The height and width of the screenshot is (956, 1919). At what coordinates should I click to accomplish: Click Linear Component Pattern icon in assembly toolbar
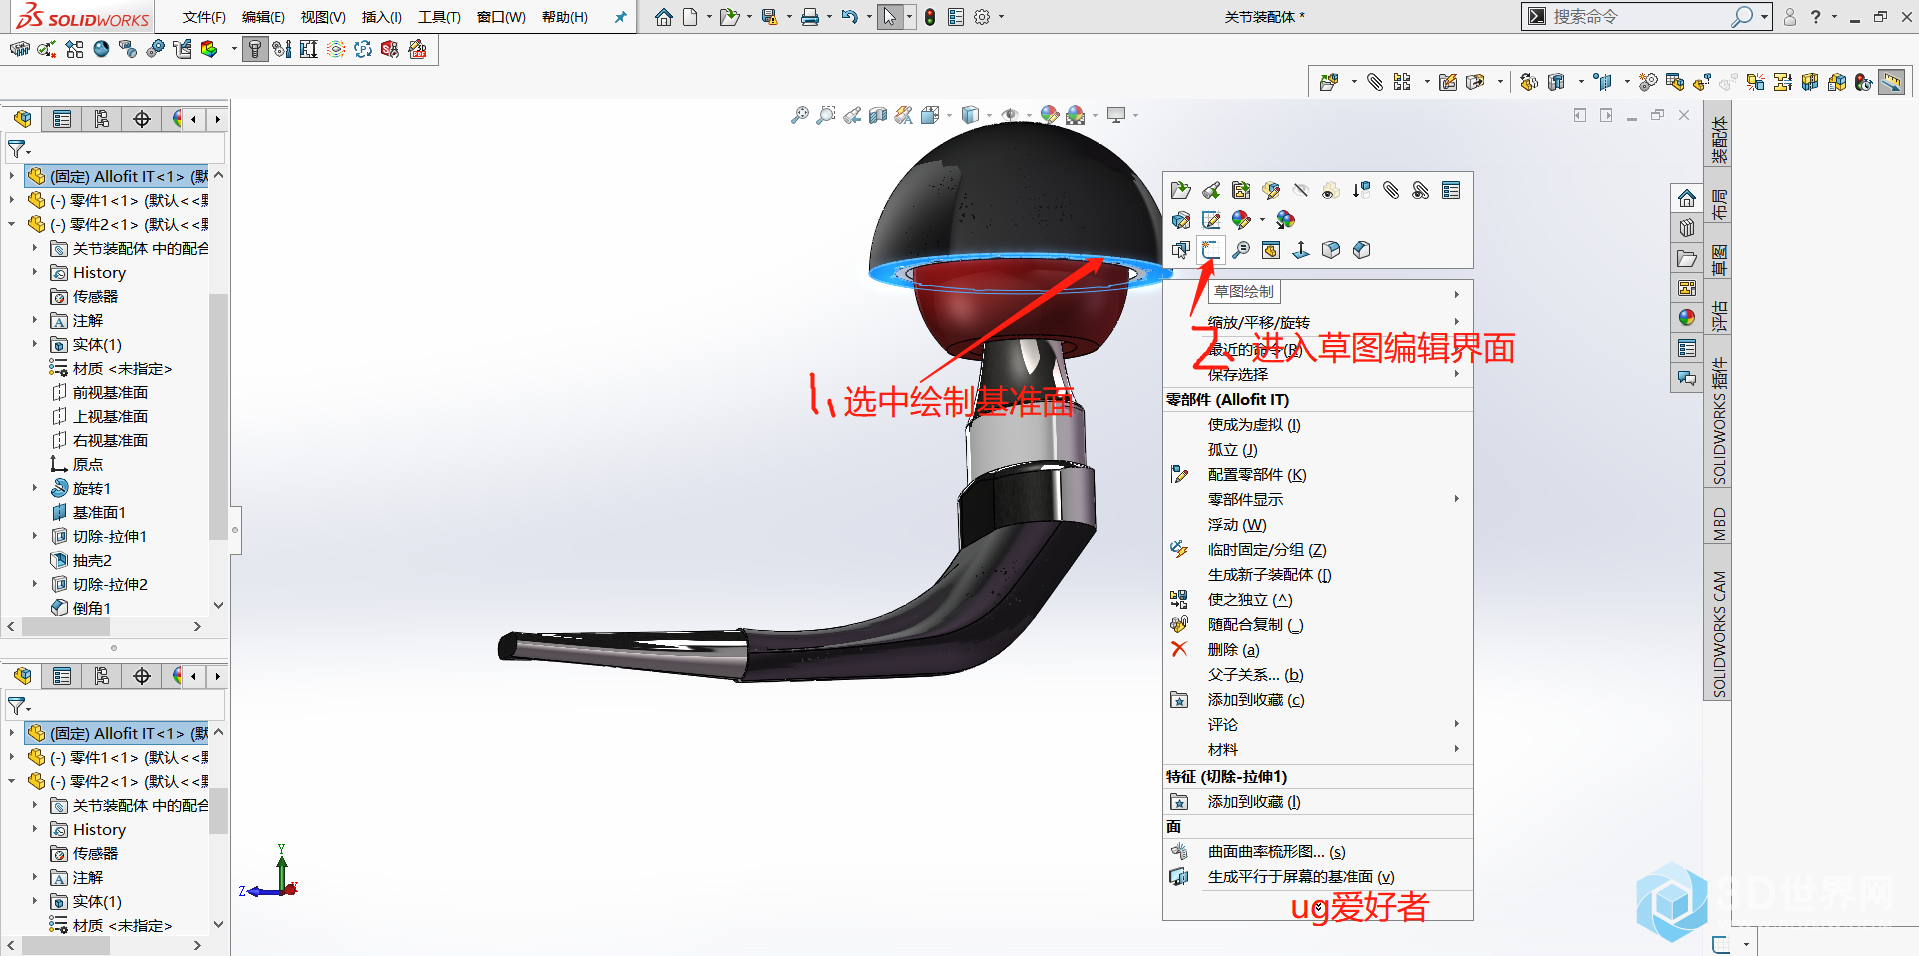1402,82
